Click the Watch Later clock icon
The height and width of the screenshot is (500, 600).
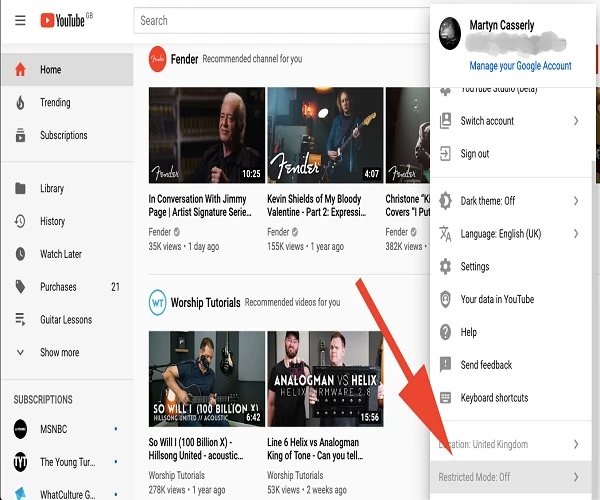click(20, 254)
